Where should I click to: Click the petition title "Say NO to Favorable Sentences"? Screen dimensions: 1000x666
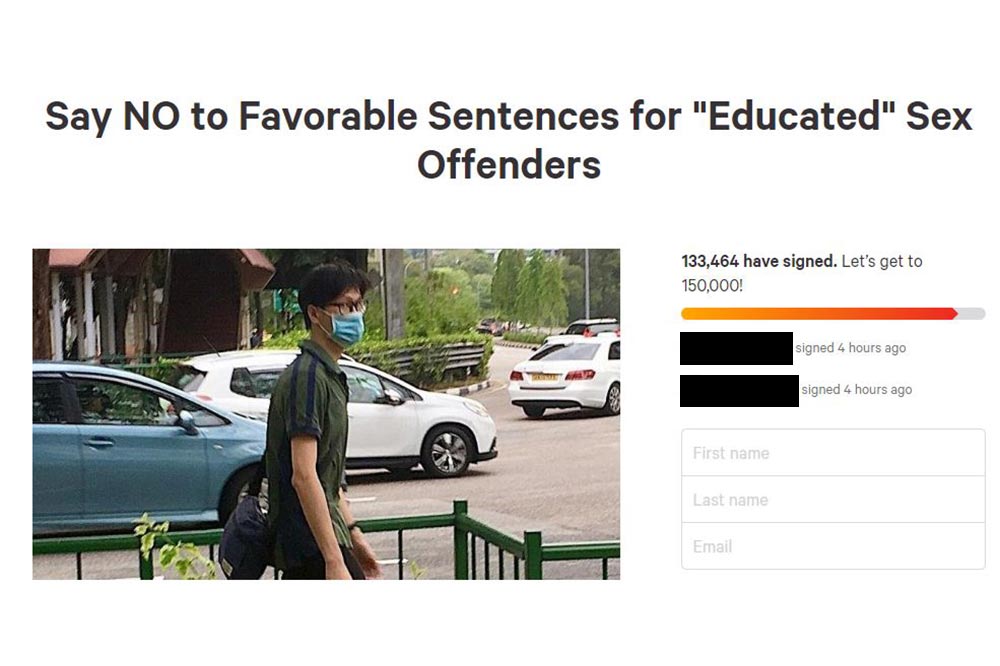[333, 117]
